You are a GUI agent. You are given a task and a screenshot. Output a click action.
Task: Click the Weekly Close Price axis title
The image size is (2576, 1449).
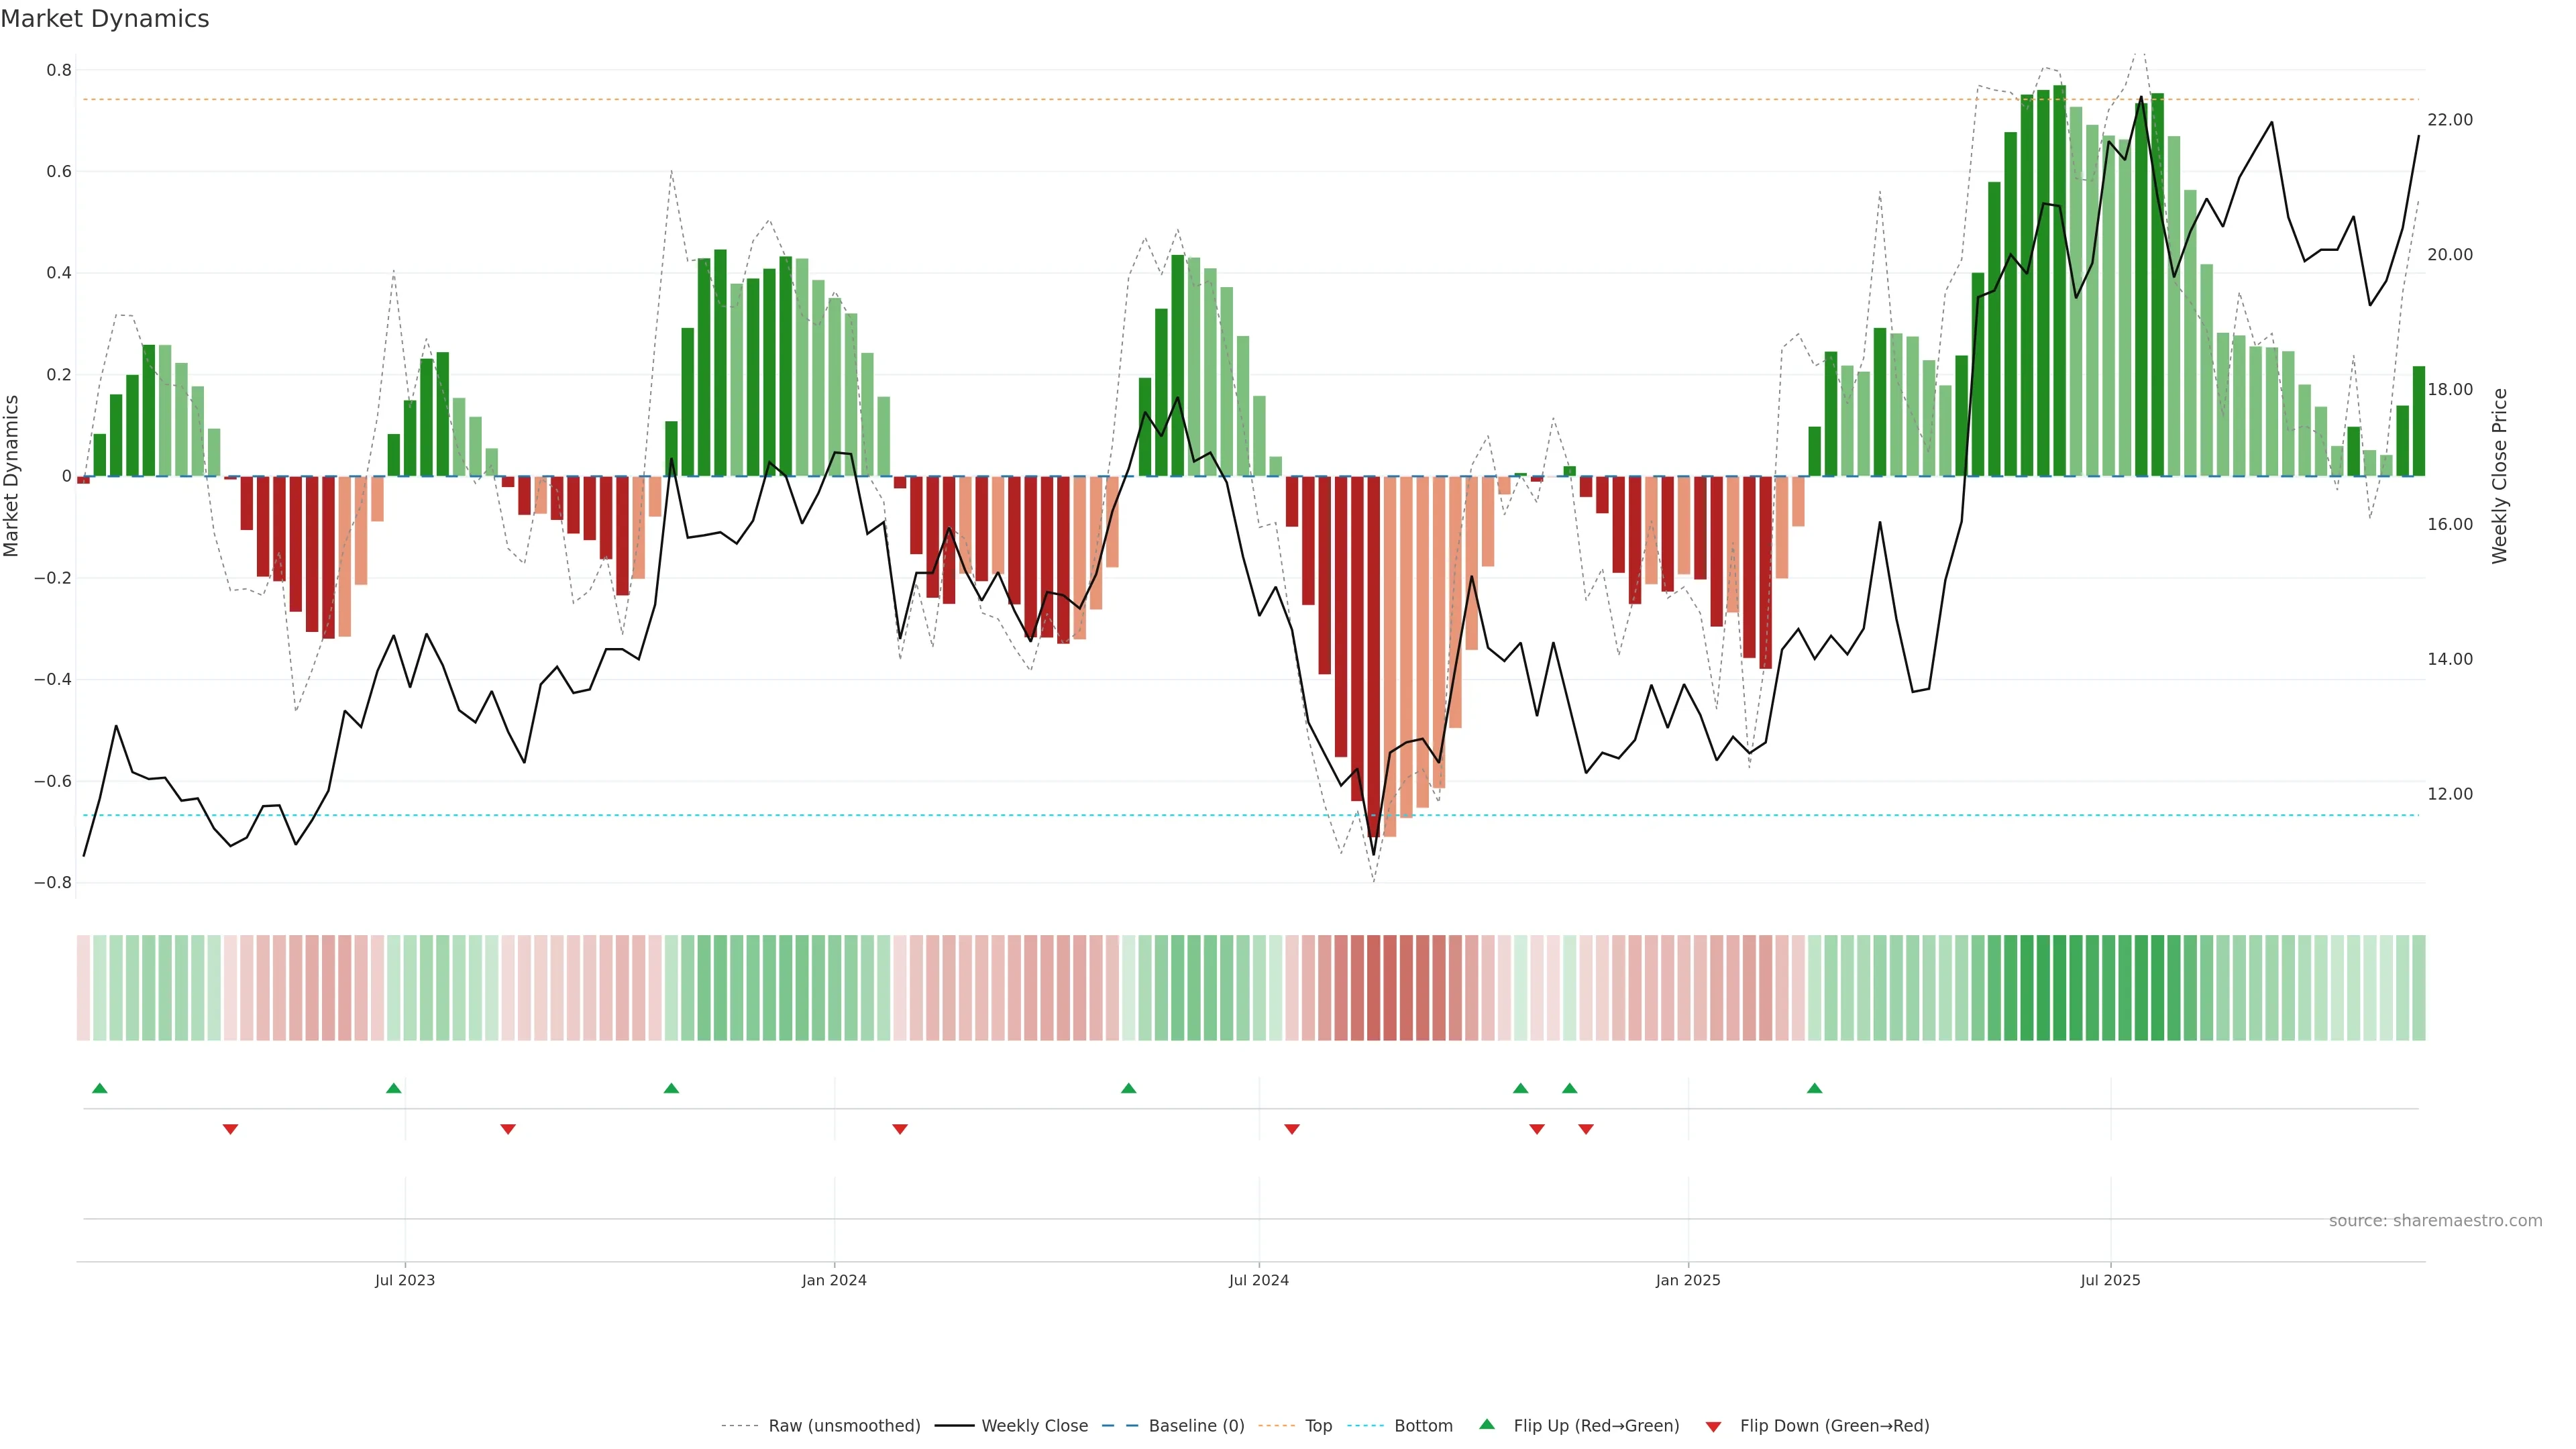pos(2499,476)
